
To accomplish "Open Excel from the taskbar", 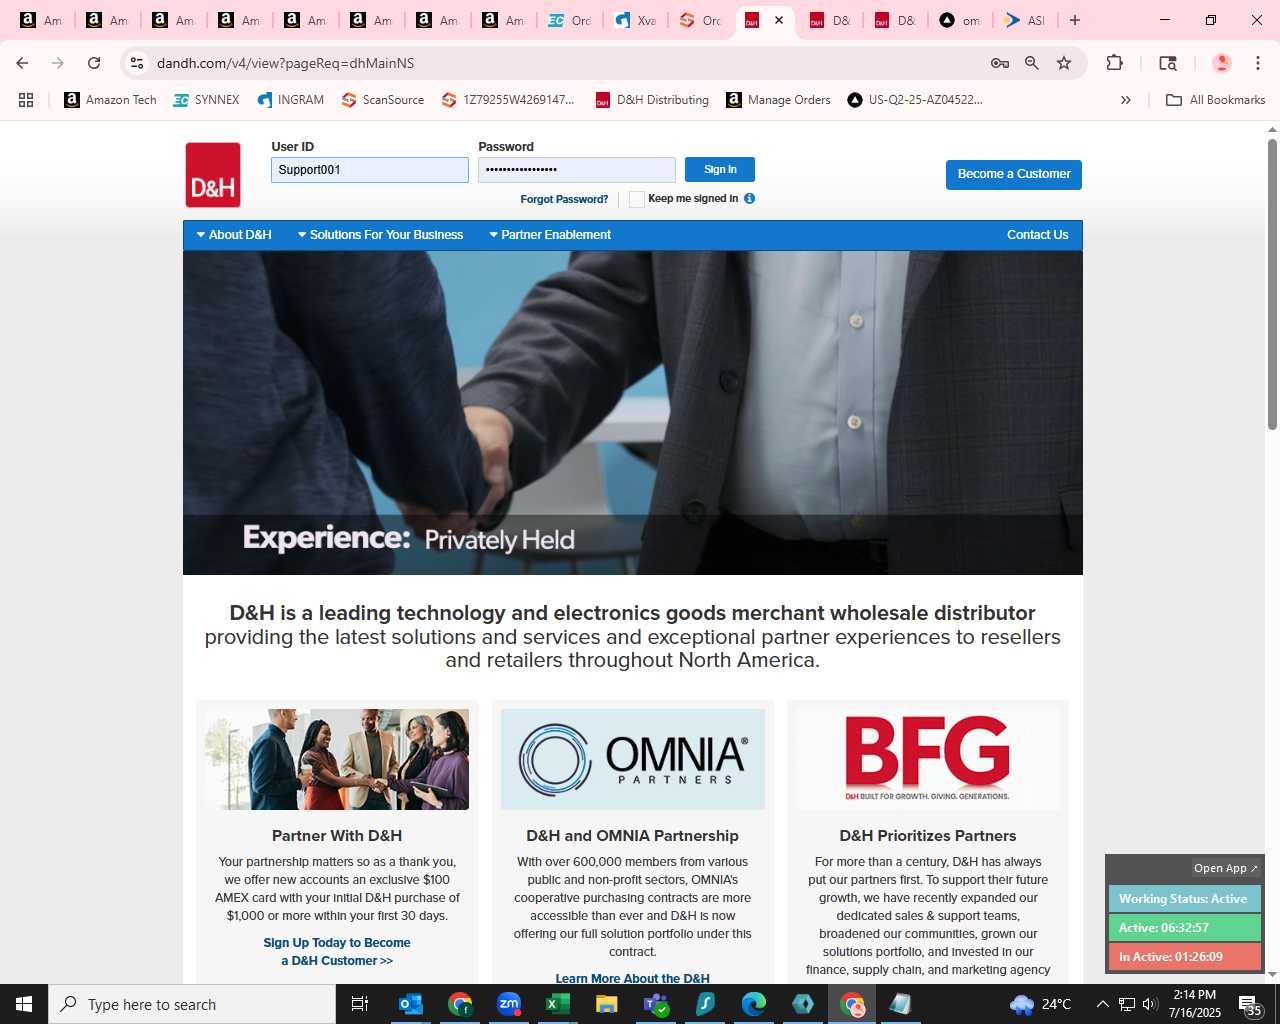I will (x=558, y=1004).
